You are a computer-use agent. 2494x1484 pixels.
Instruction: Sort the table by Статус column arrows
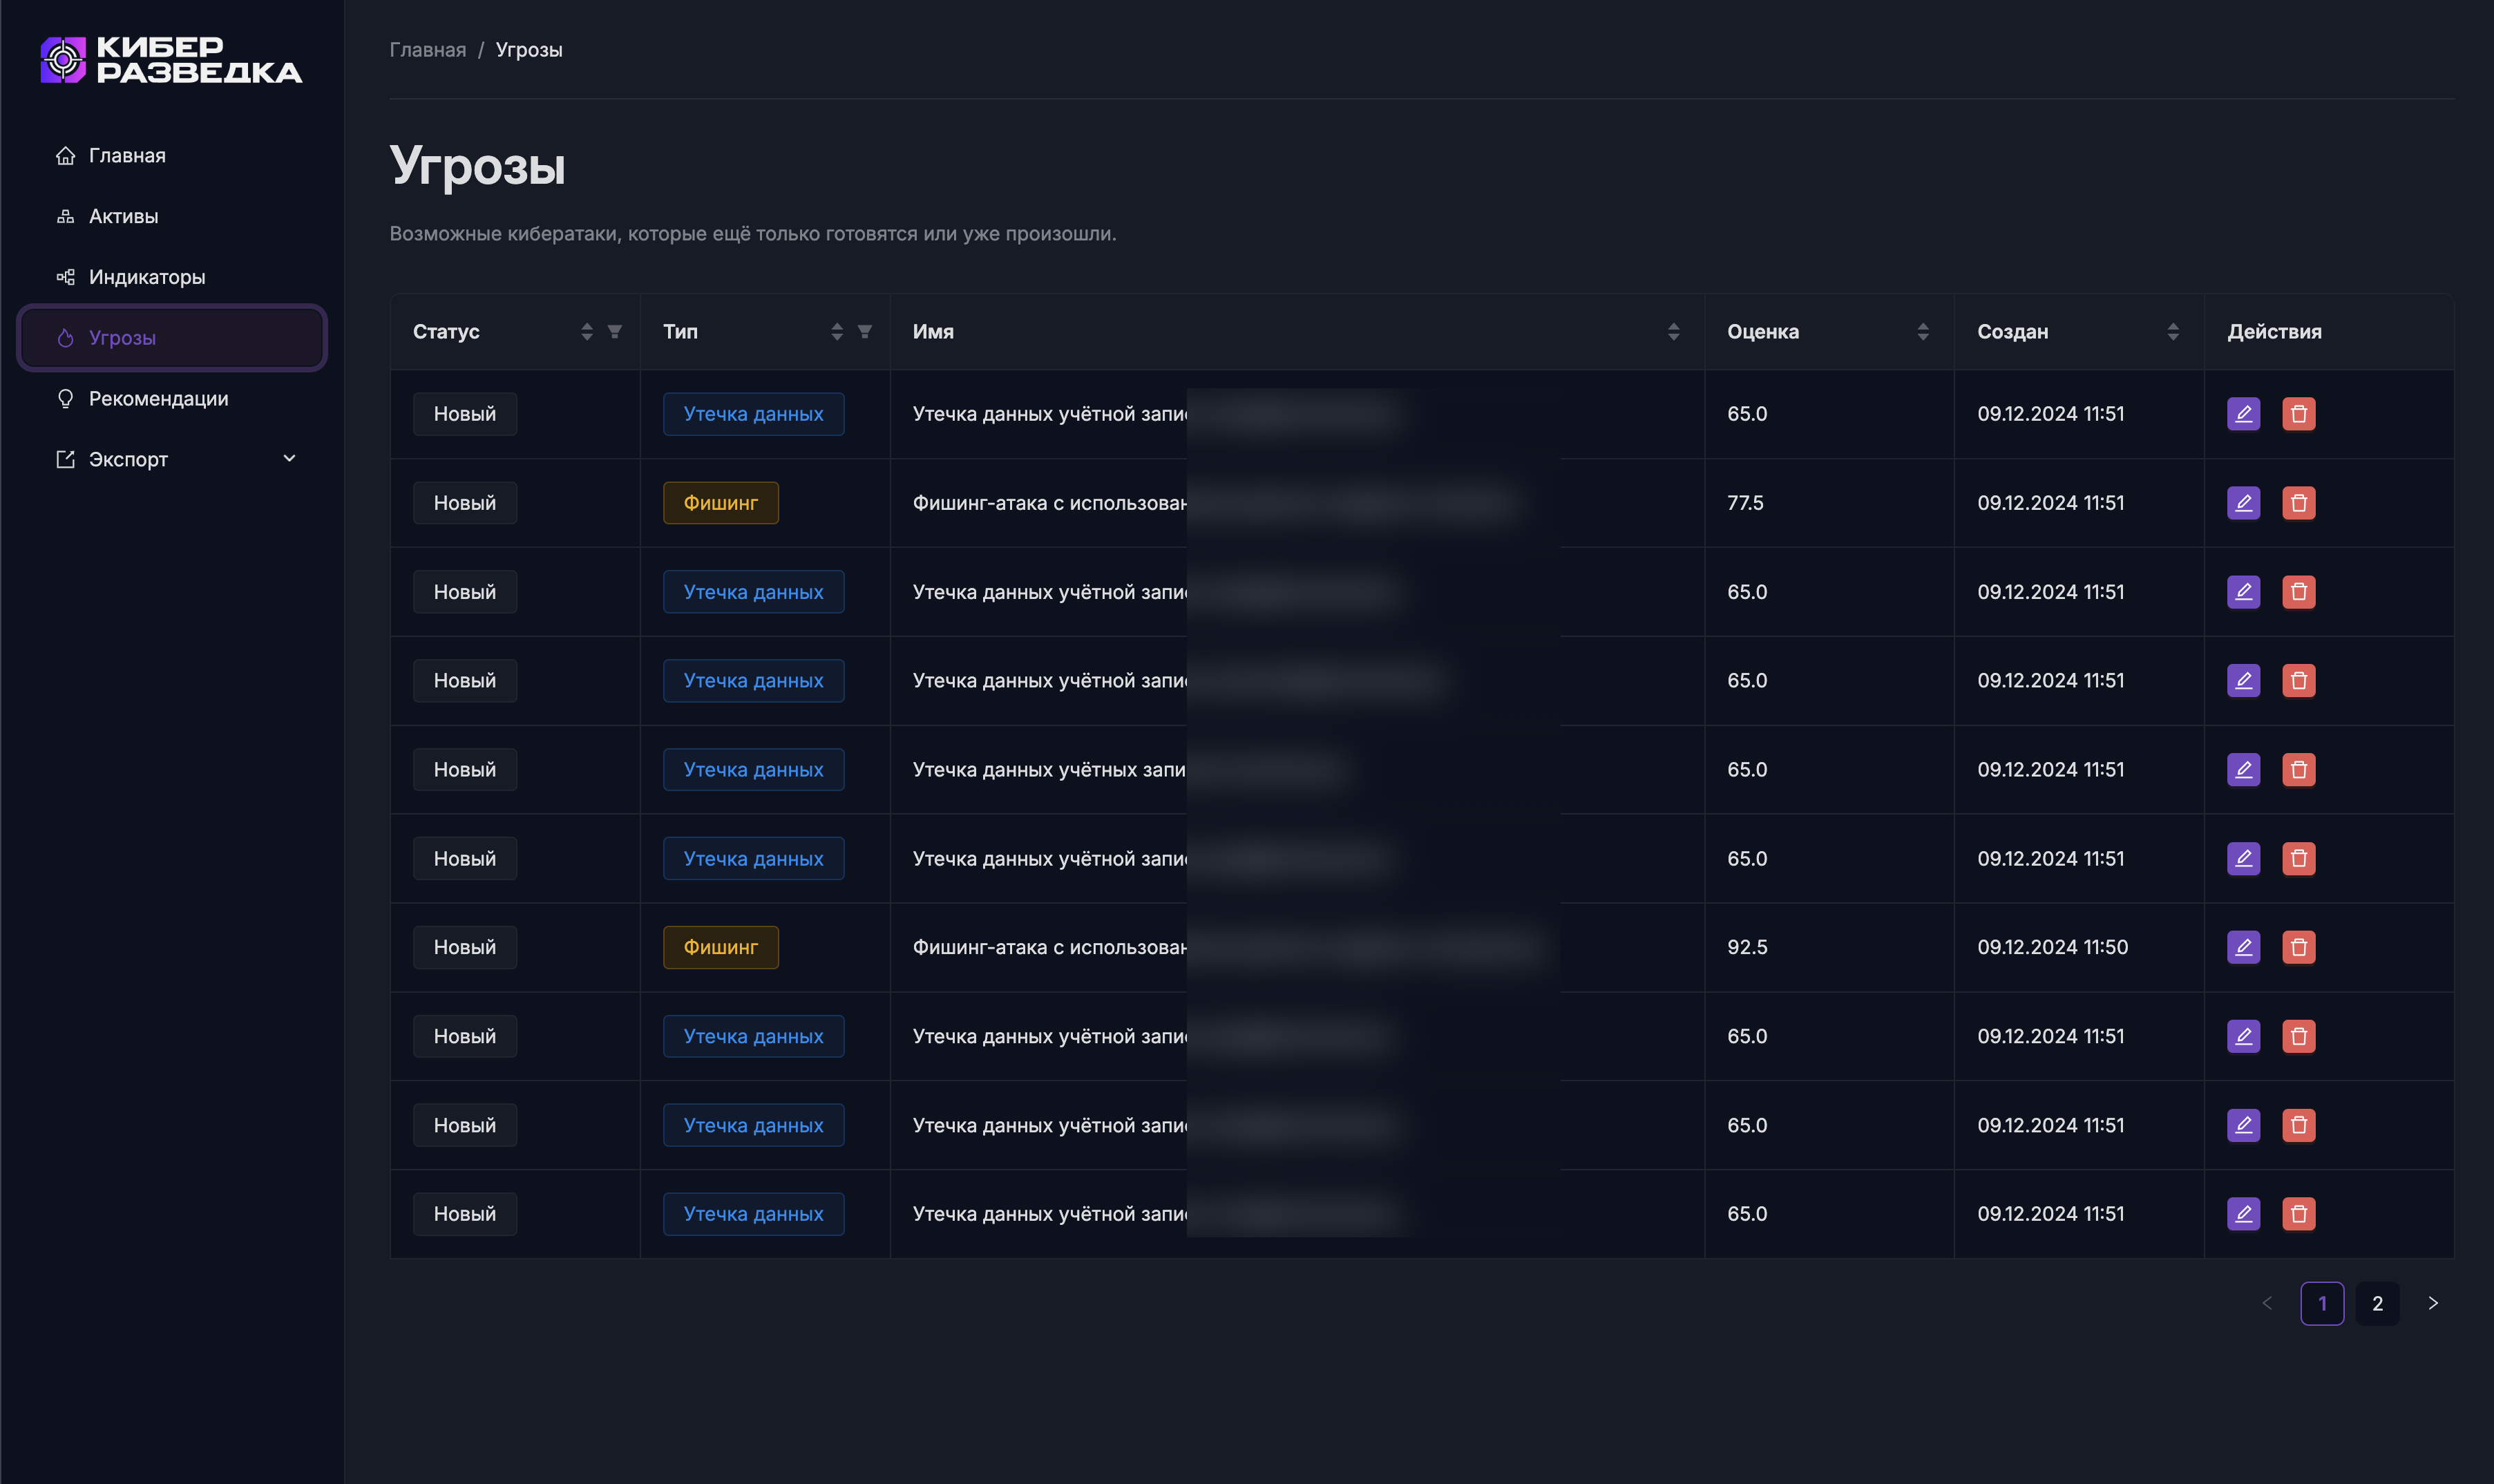click(x=587, y=332)
